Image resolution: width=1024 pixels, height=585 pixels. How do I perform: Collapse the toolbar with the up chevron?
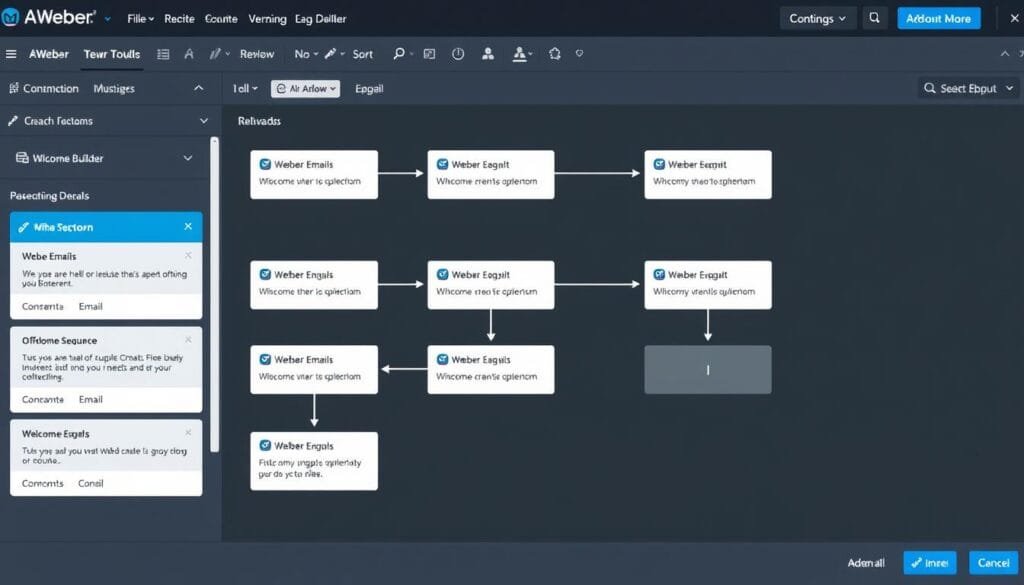coord(1005,54)
